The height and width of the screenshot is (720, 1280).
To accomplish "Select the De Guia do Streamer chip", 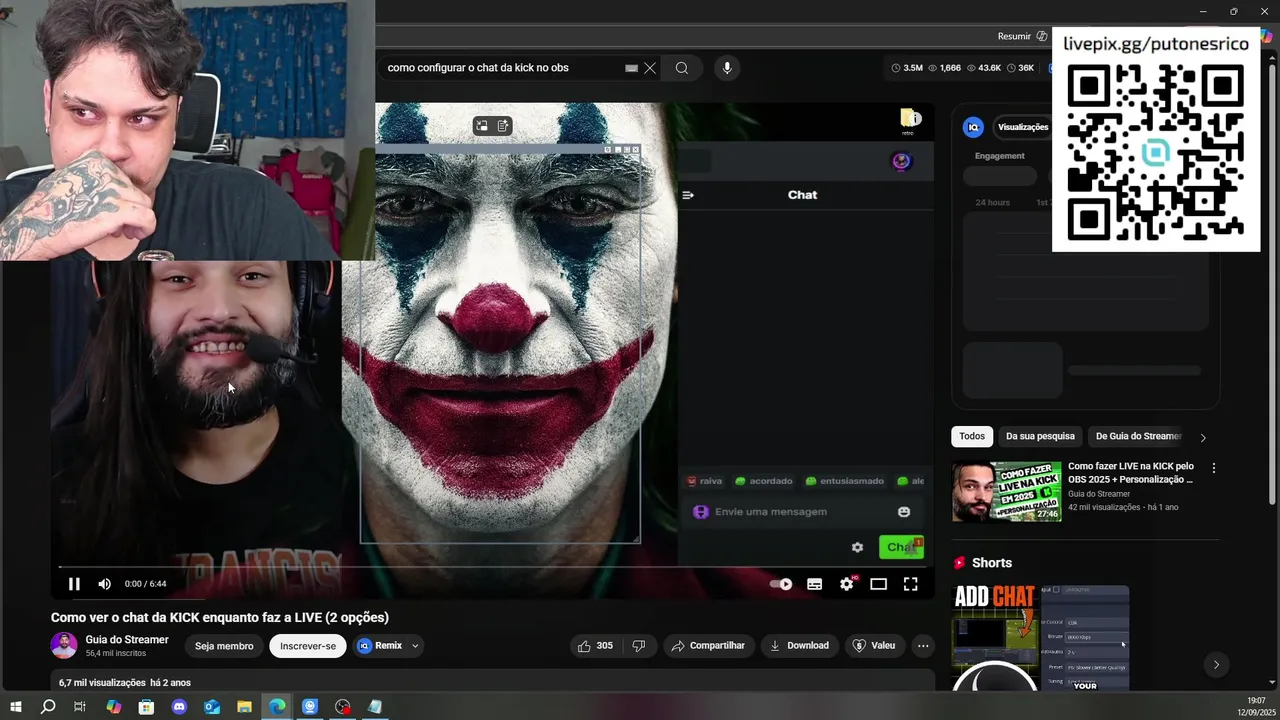I will point(1138,436).
